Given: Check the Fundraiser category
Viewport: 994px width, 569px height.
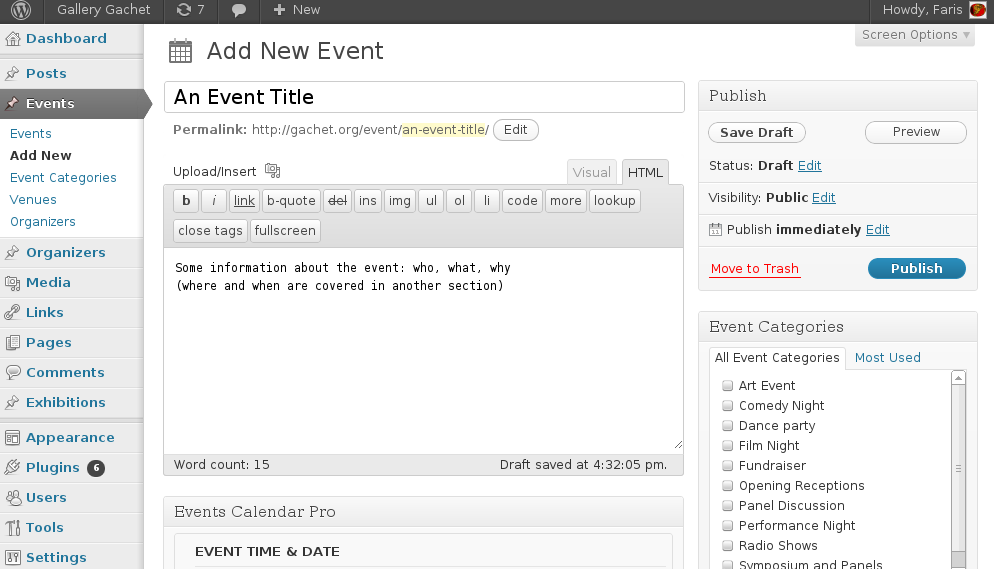Looking at the screenshot, I should tap(728, 466).
